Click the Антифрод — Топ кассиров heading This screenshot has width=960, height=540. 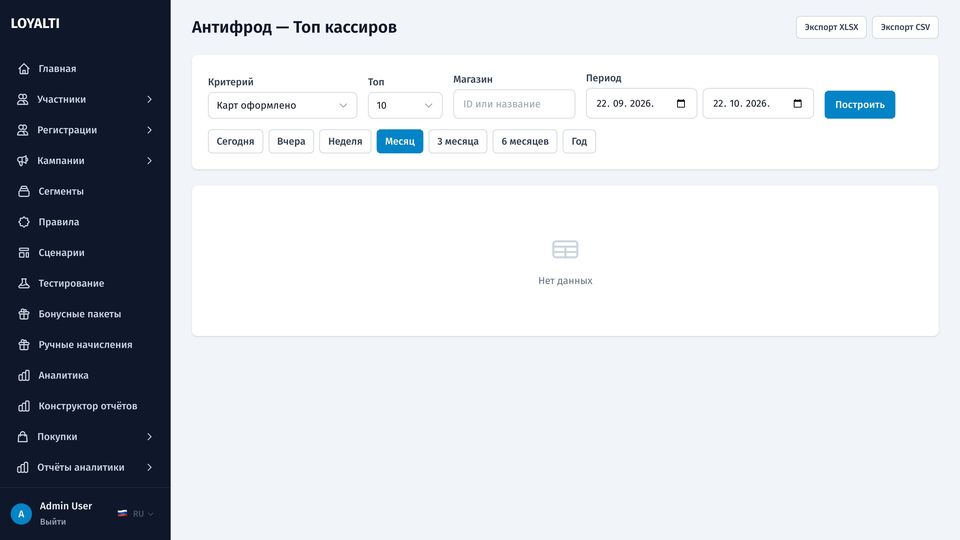pyautogui.click(x=294, y=27)
